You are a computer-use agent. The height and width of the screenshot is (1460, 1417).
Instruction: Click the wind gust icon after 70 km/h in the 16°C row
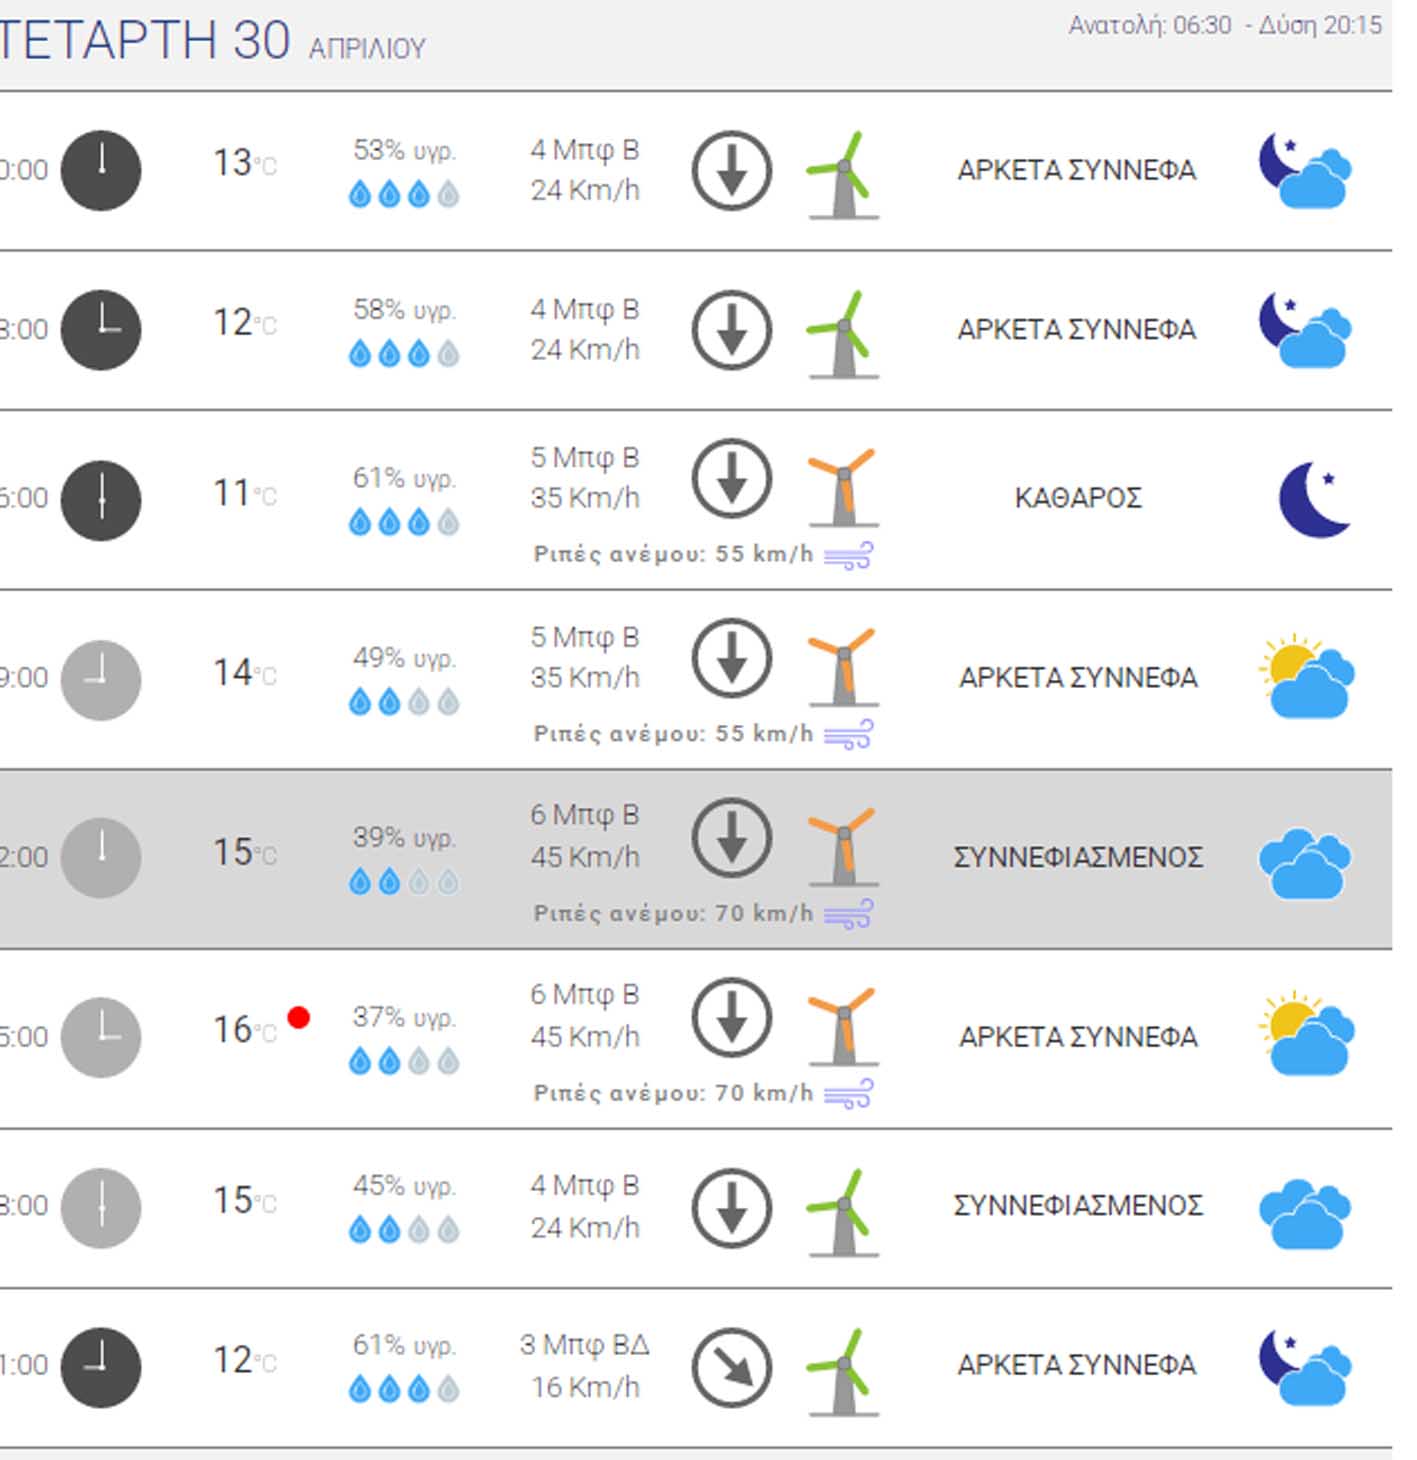tap(848, 1093)
